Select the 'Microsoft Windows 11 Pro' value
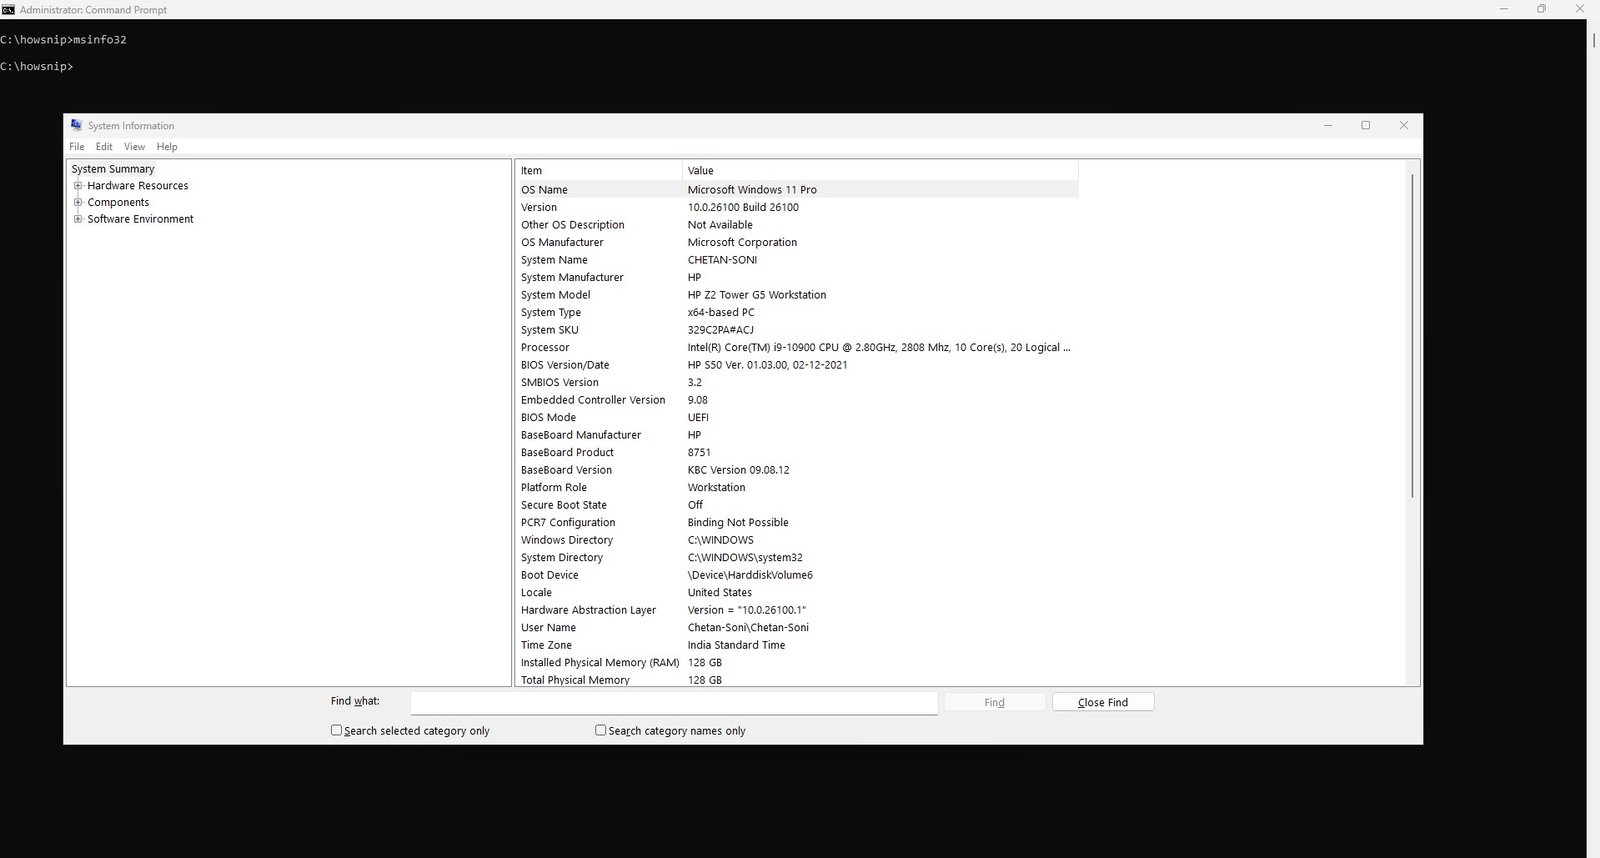Image resolution: width=1600 pixels, height=858 pixels. (752, 190)
